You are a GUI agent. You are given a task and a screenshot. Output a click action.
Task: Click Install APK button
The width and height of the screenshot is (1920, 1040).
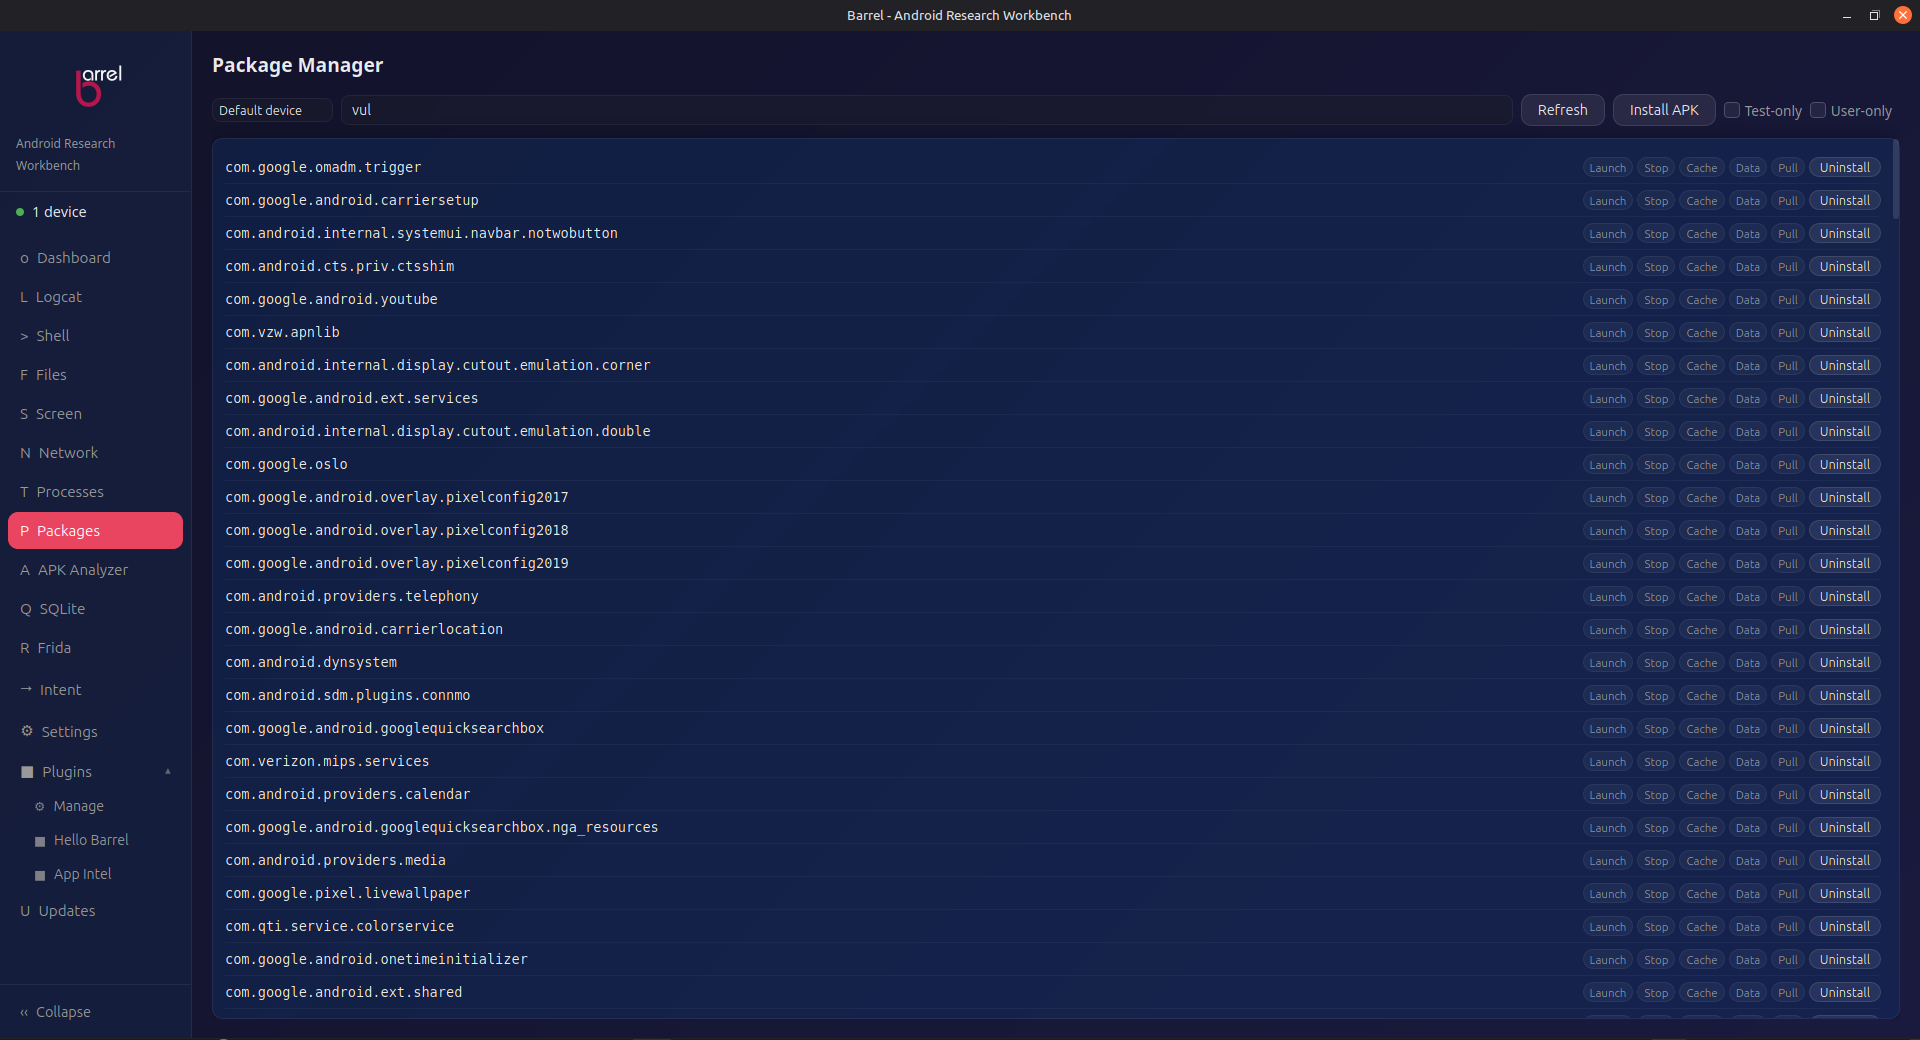click(1664, 110)
